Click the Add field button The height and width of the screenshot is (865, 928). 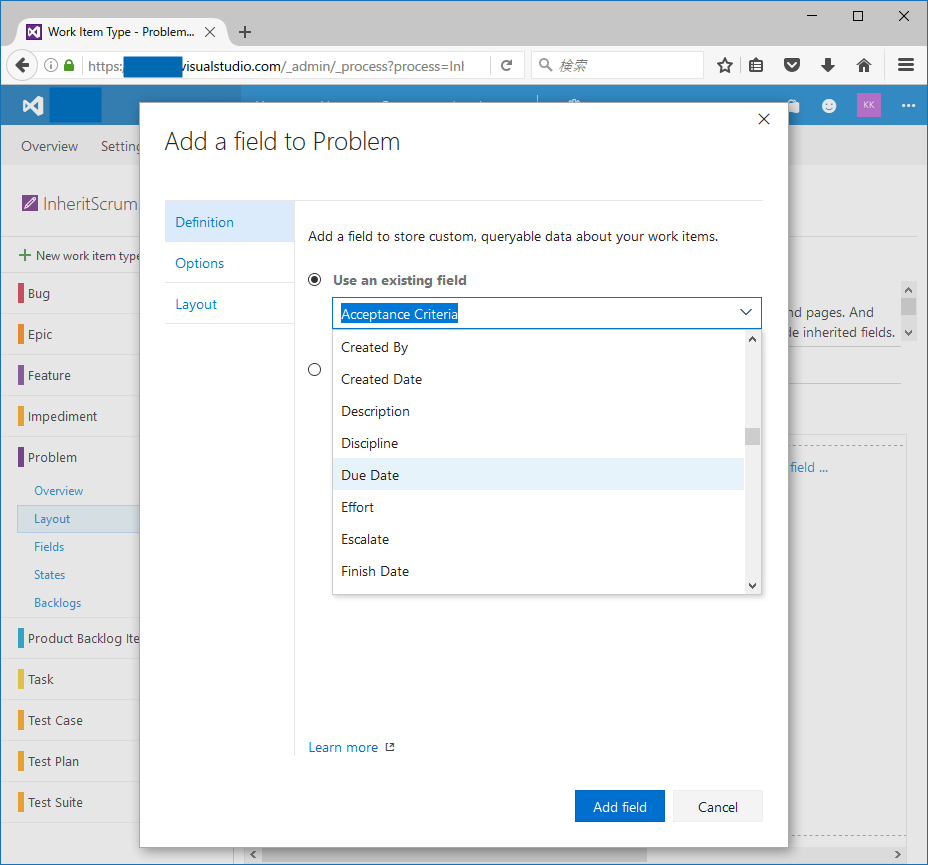(x=620, y=806)
